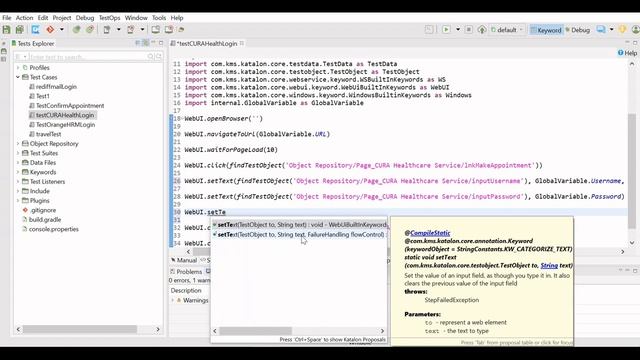Click the yellow lightbulb tips icon

pyautogui.click(x=622, y=29)
